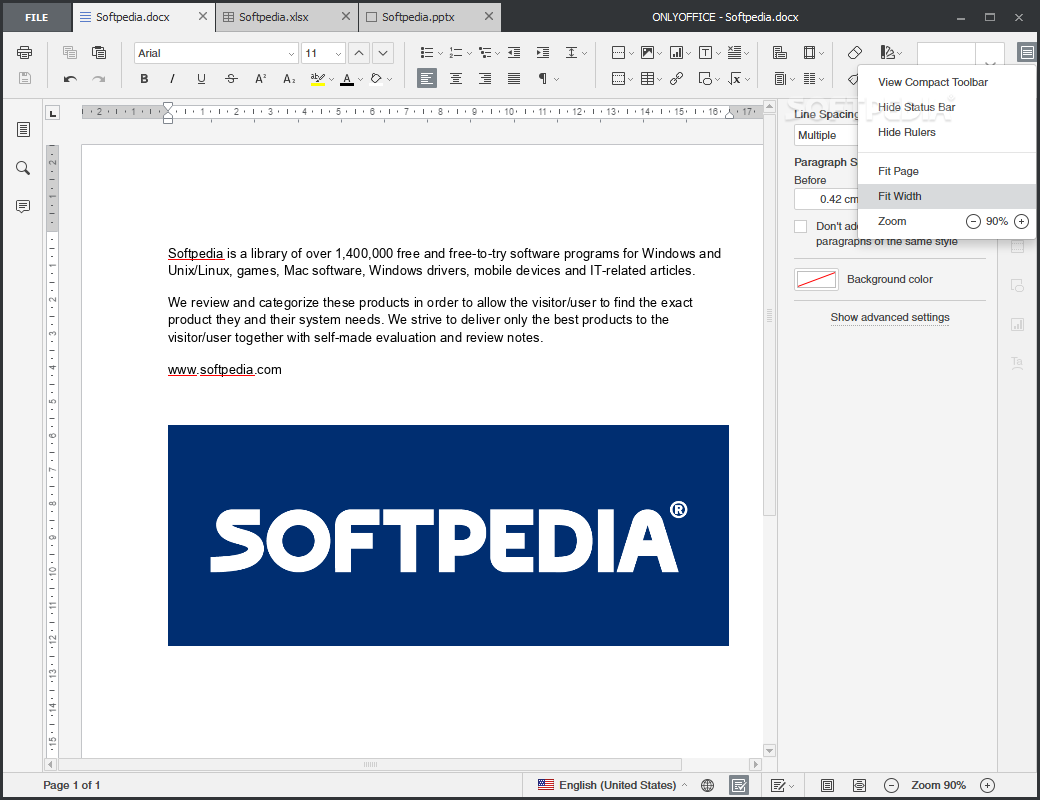
Task: Clear style with the eraser icon
Action: pos(855,52)
